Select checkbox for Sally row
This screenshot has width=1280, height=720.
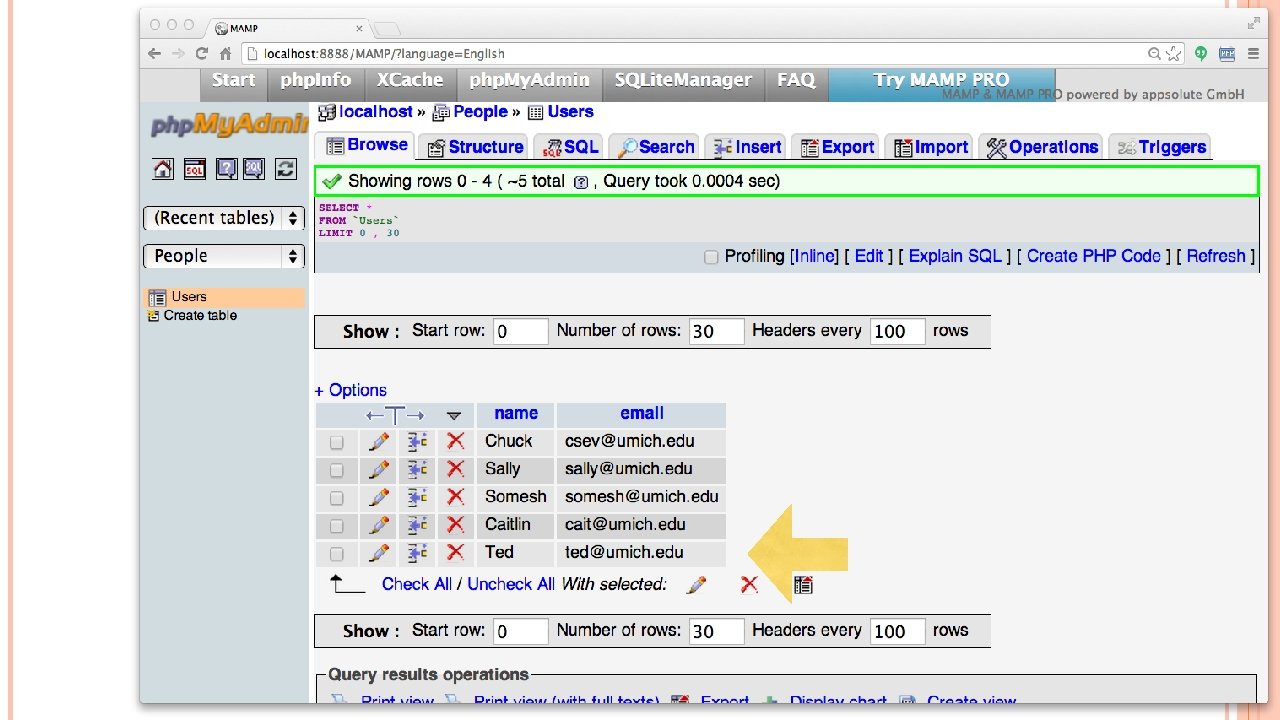[x=337, y=470]
